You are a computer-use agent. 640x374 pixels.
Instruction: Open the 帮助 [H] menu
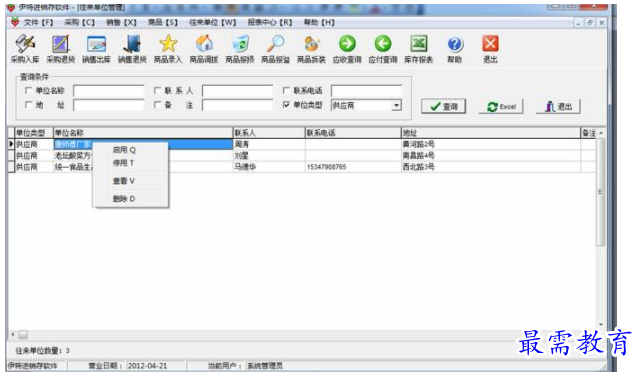[319, 22]
